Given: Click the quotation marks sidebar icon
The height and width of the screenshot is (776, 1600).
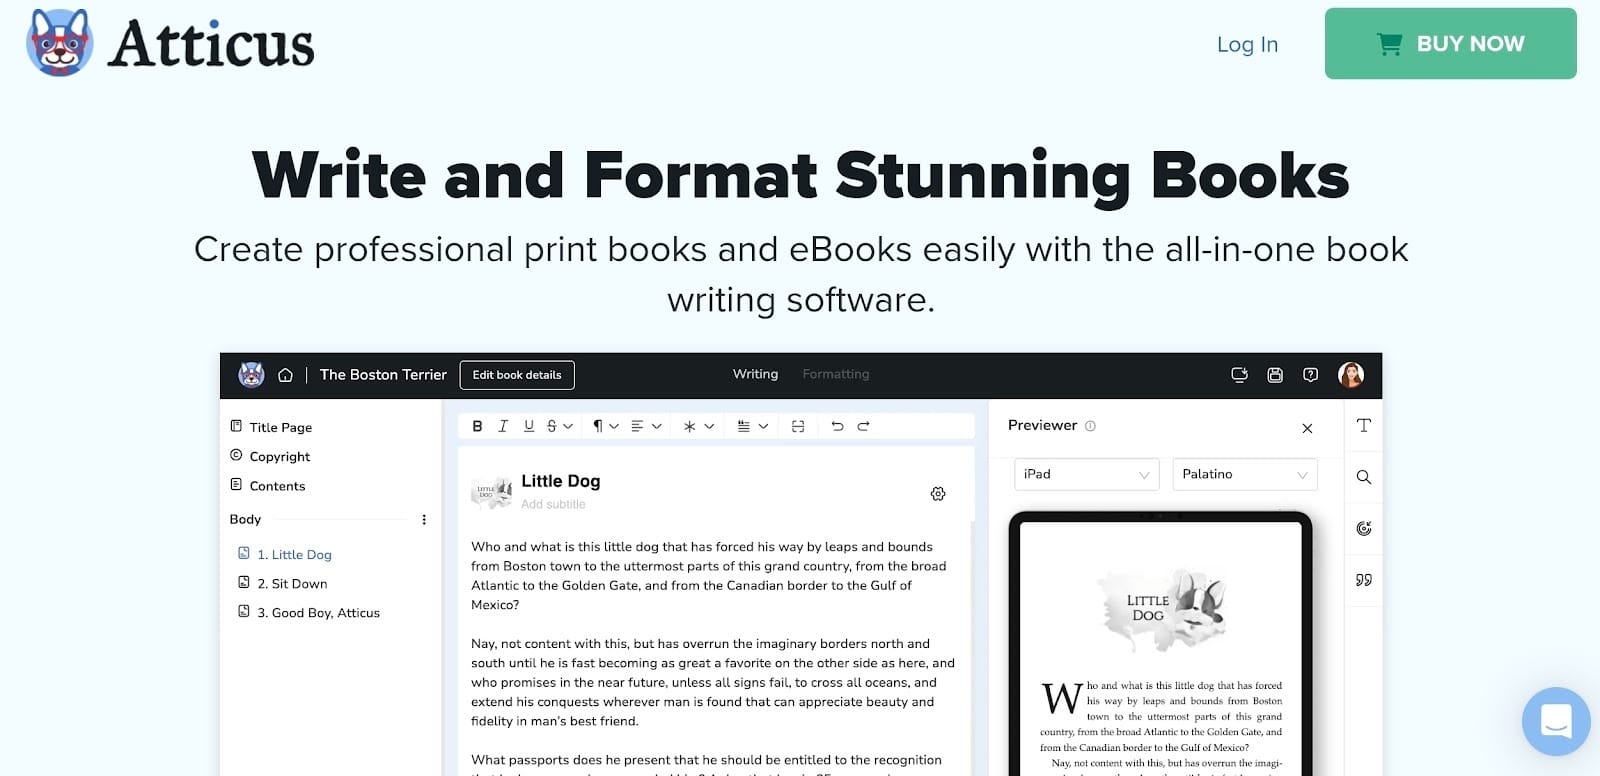Looking at the screenshot, I should [x=1363, y=580].
